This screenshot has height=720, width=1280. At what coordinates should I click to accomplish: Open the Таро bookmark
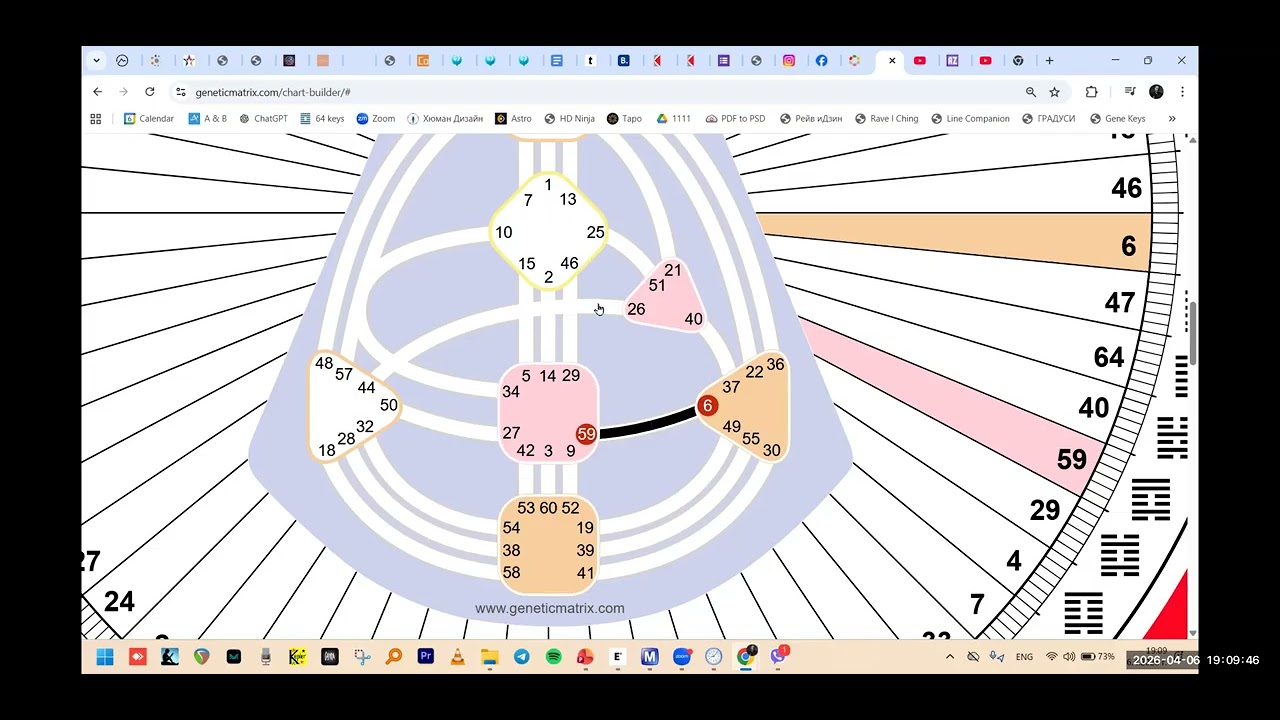624,119
